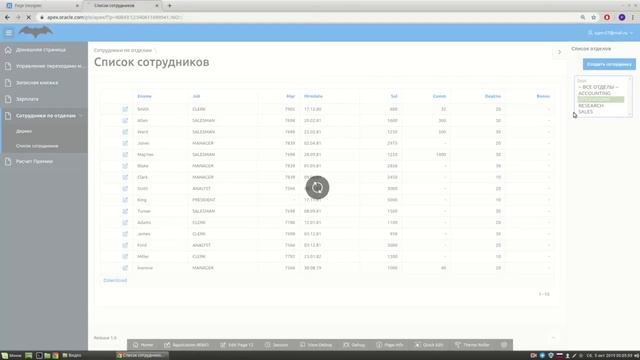The image size is (640, 360).
Task: Edit the Ford employee row icon
Action: point(125,245)
